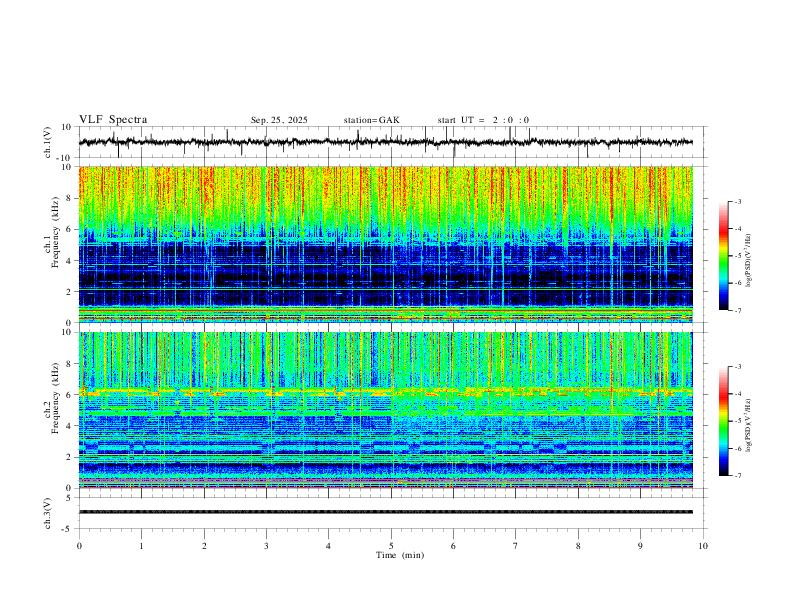Click time-axis tick label "9"
This screenshot has width=792, height=612.
click(640, 546)
